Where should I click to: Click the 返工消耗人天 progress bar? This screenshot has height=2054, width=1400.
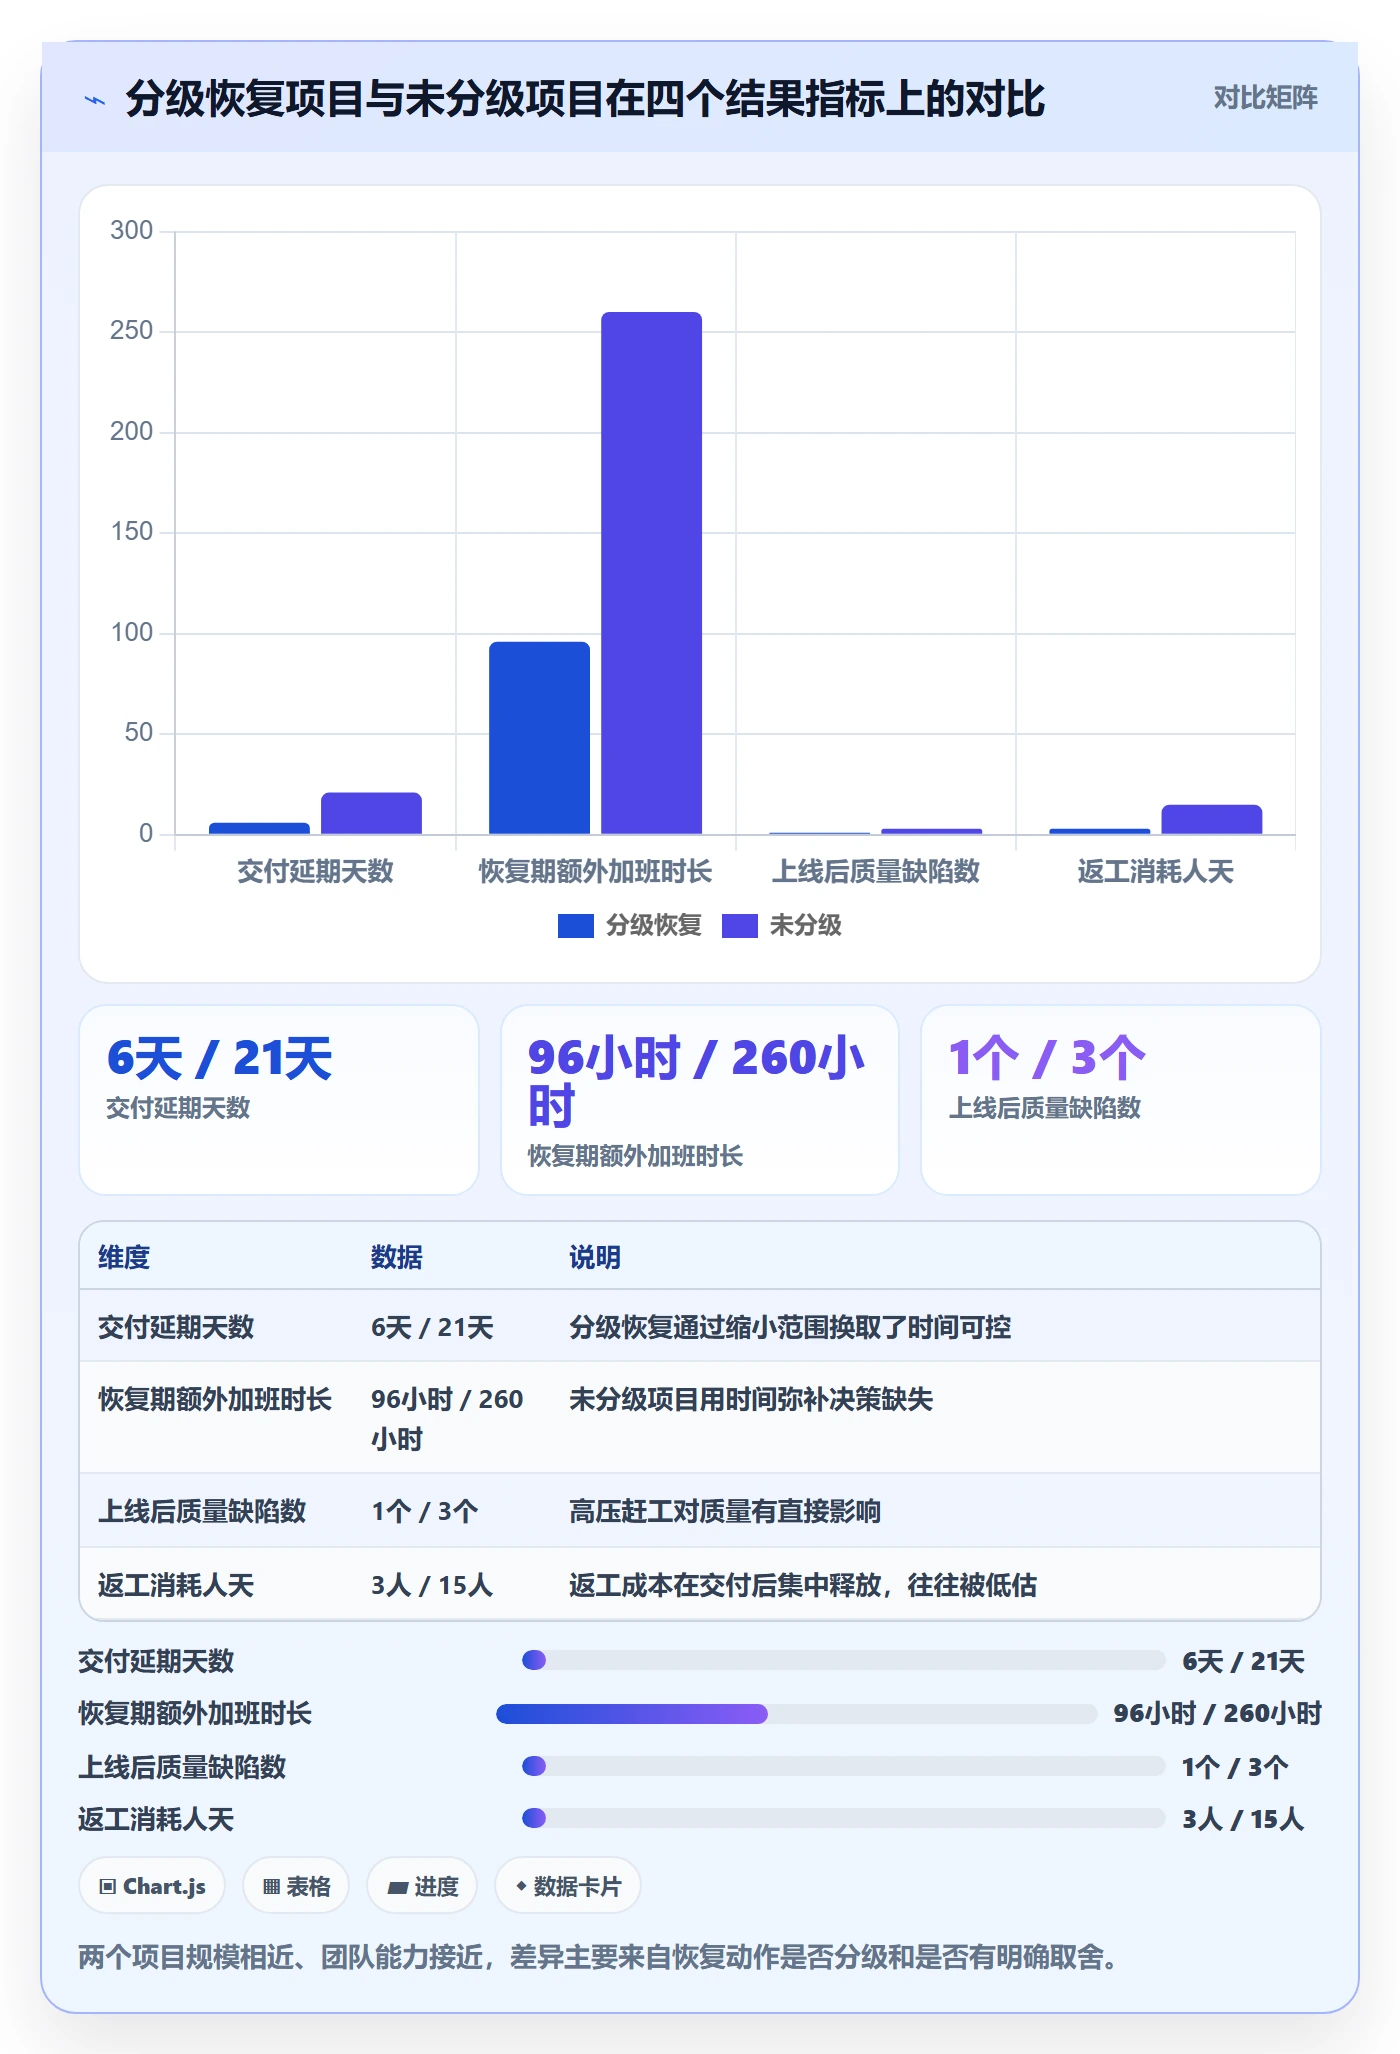(x=844, y=1818)
